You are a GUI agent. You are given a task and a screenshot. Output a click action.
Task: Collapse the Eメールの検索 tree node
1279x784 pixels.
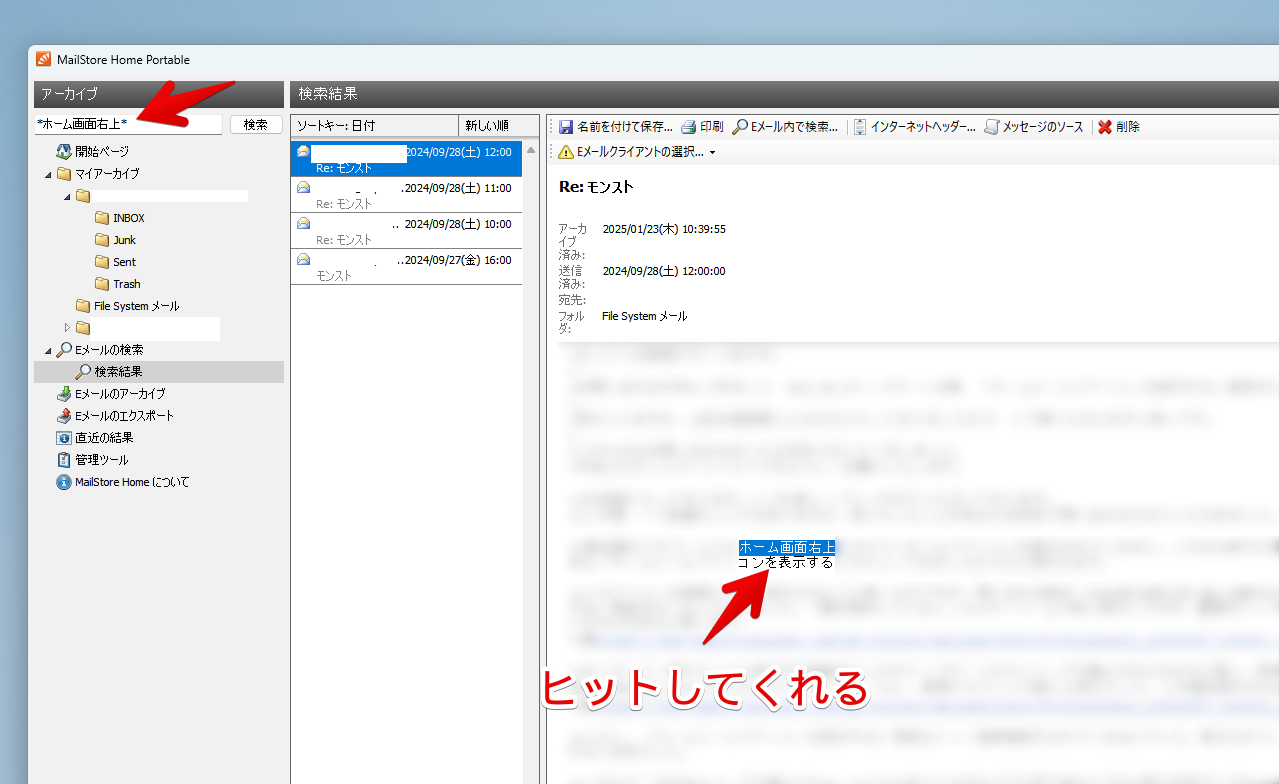tap(48, 350)
